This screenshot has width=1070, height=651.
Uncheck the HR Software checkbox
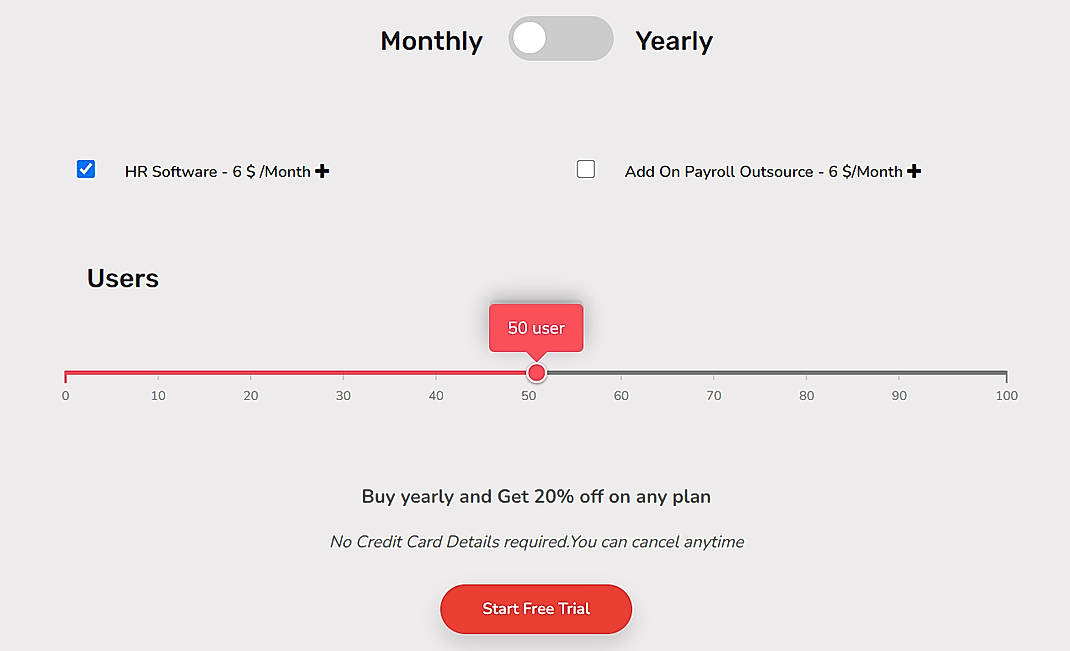(x=86, y=169)
